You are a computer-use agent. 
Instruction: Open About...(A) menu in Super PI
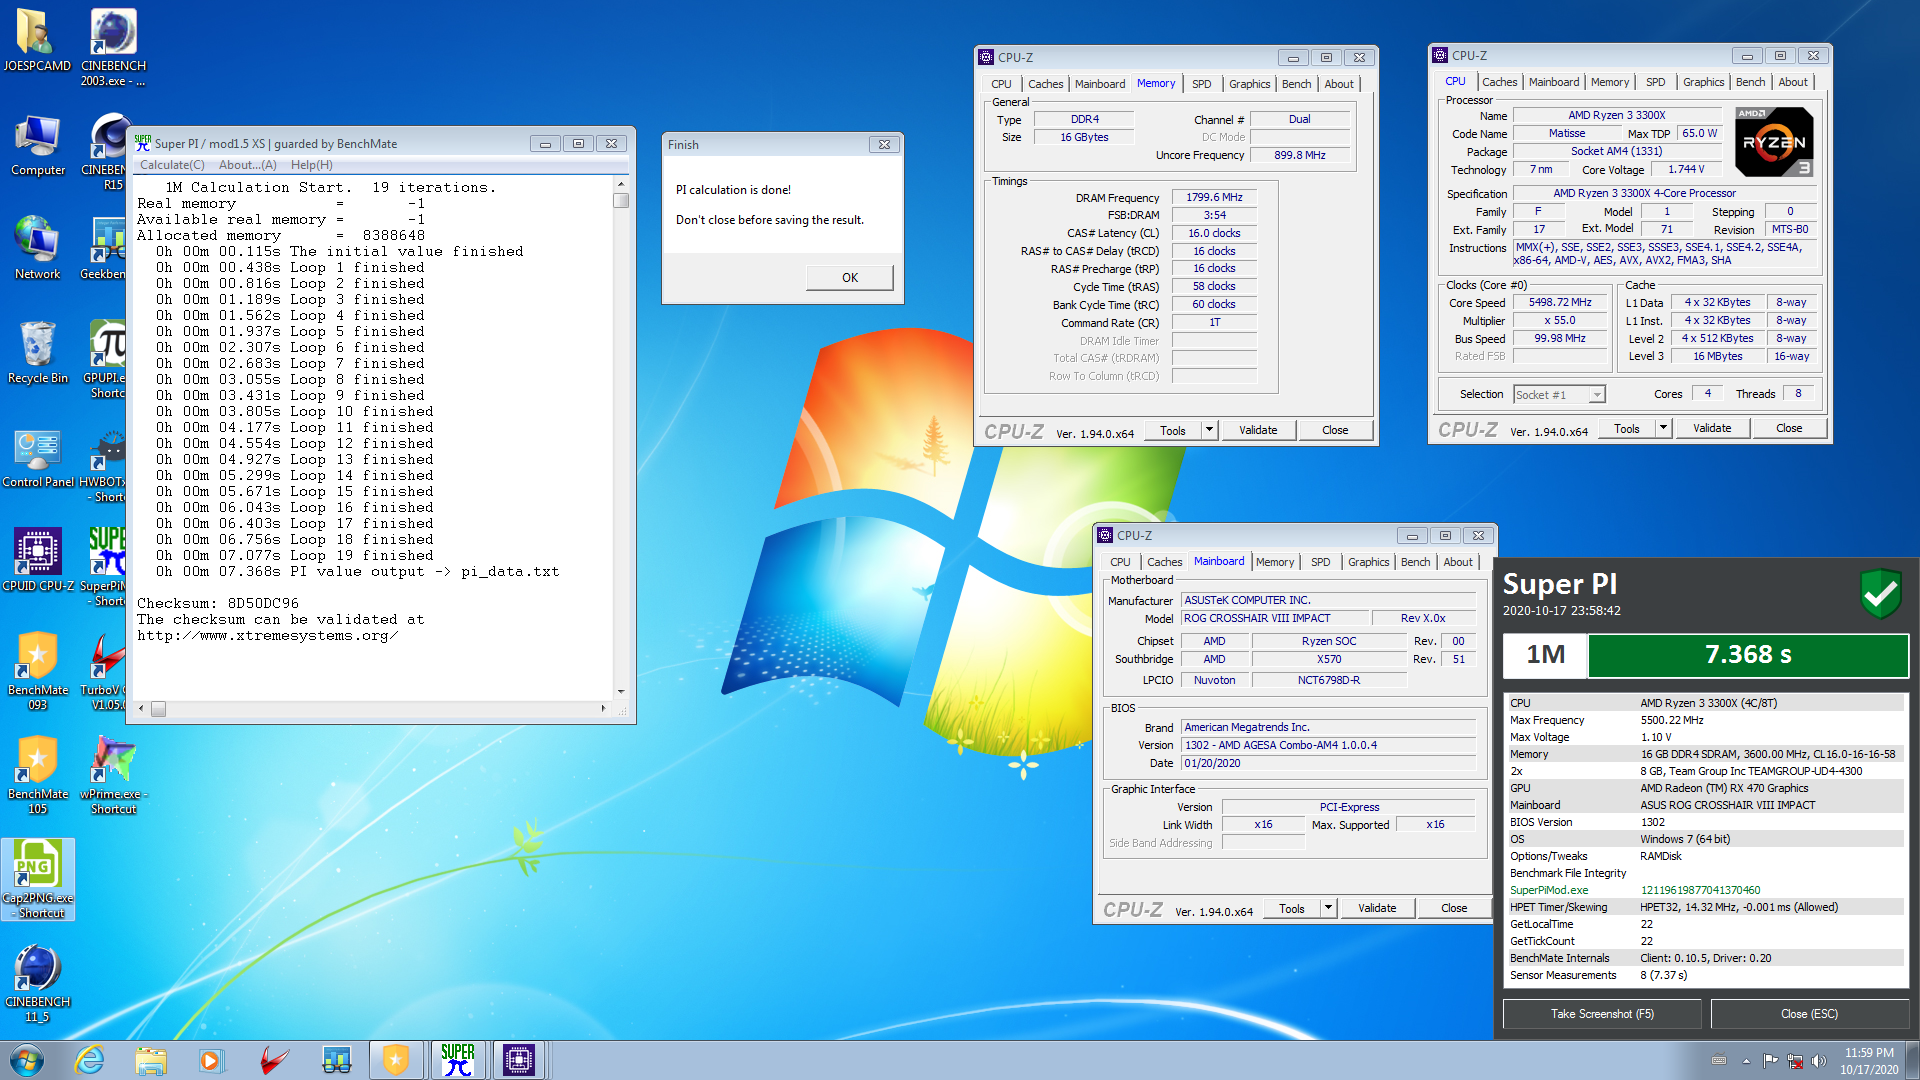(248, 165)
